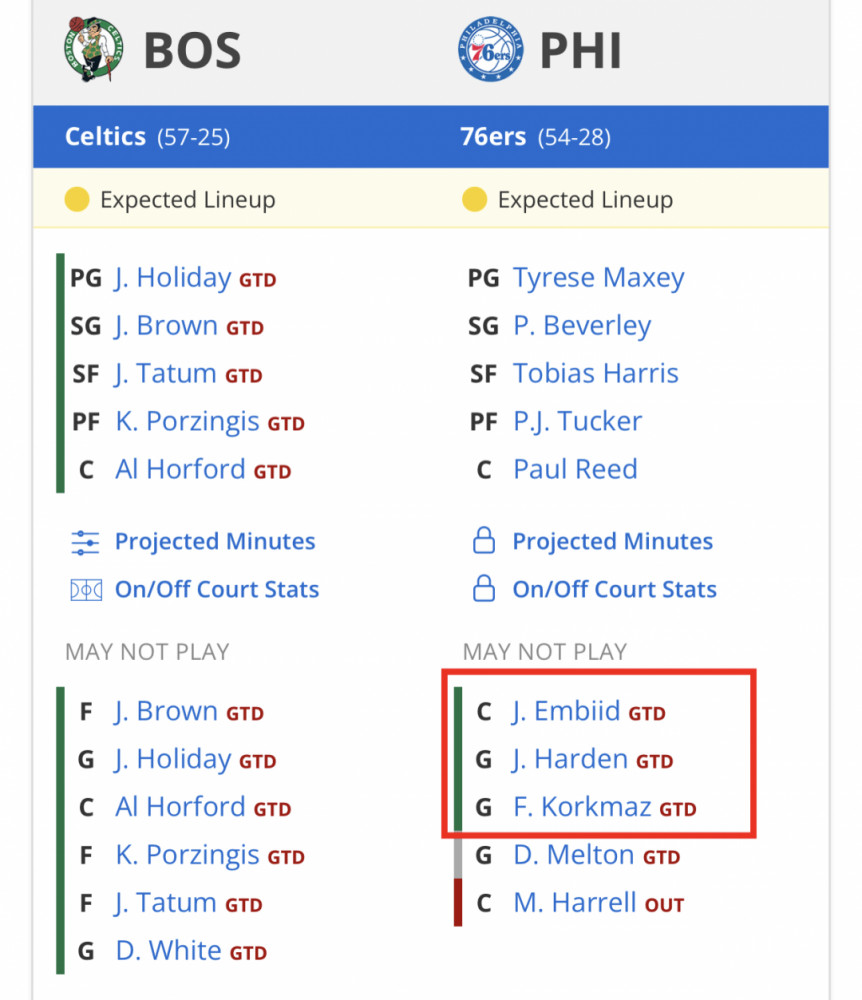Viewport: 862px width, 1000px height.
Task: Click the Boston Celtics logo
Action: pyautogui.click(x=93, y=49)
